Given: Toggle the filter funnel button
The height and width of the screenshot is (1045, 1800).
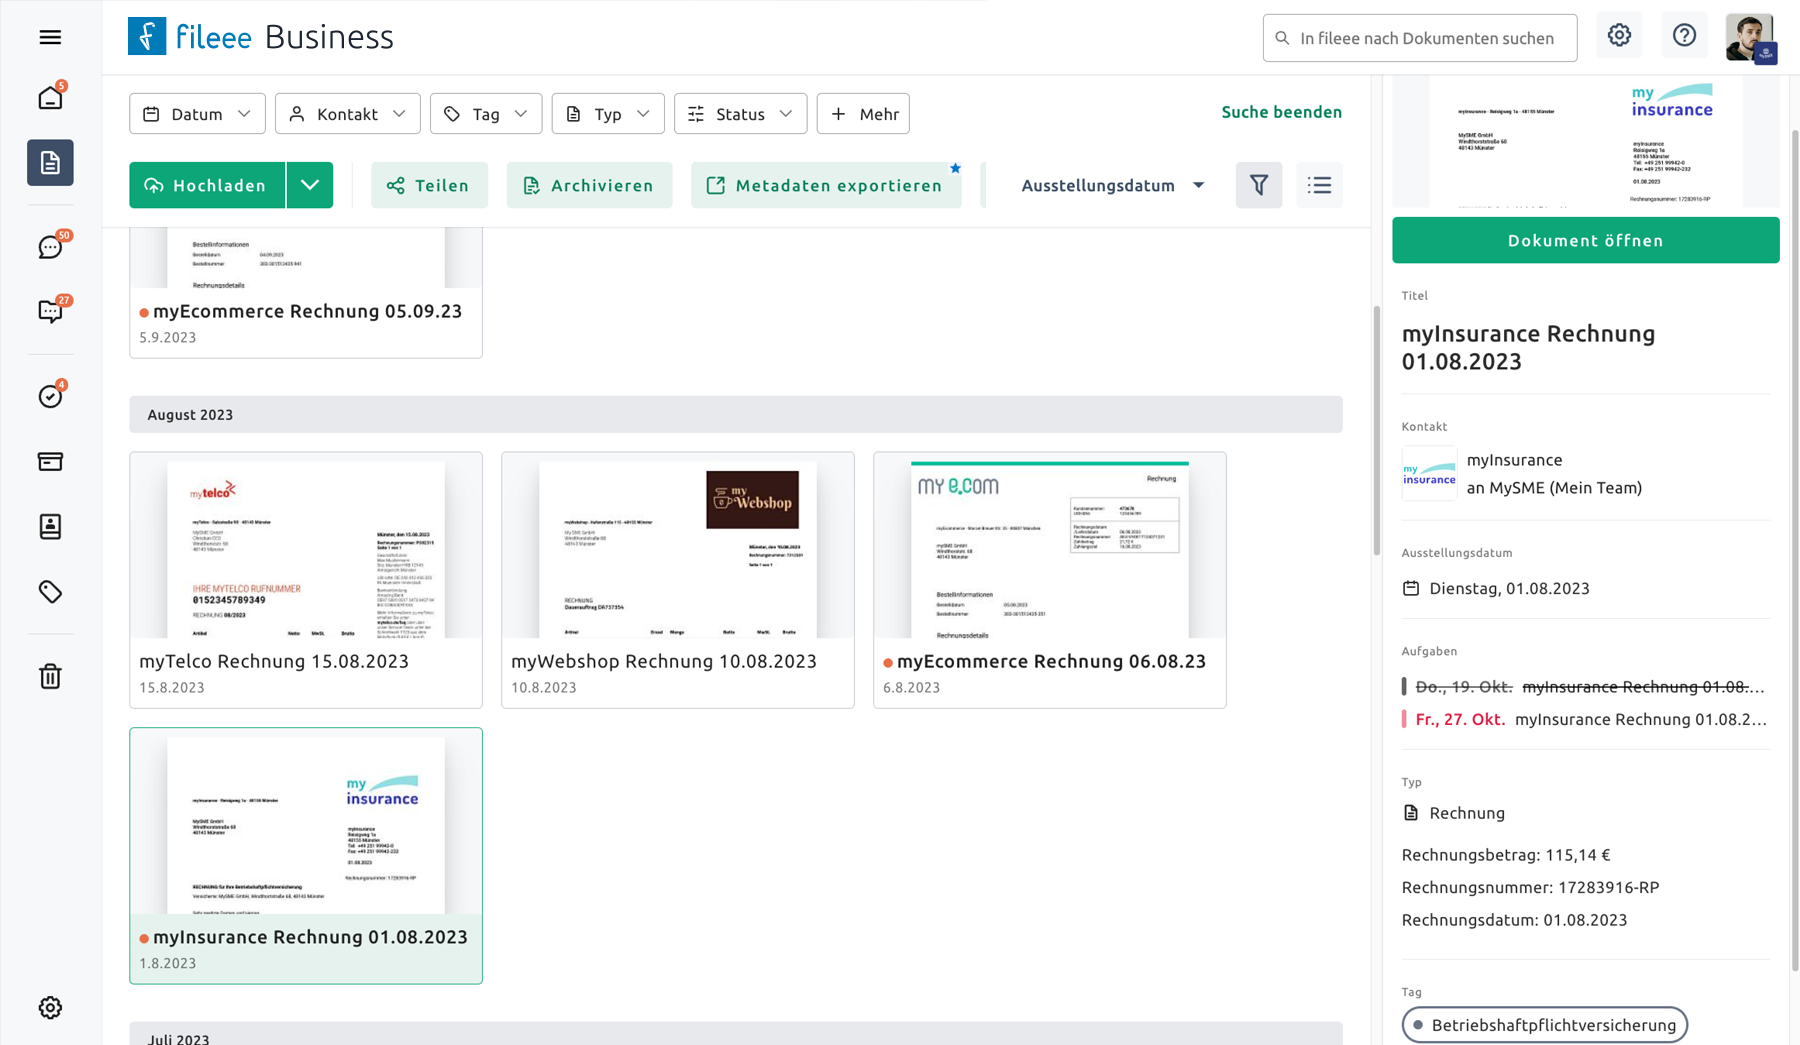Looking at the screenshot, I should [1258, 185].
